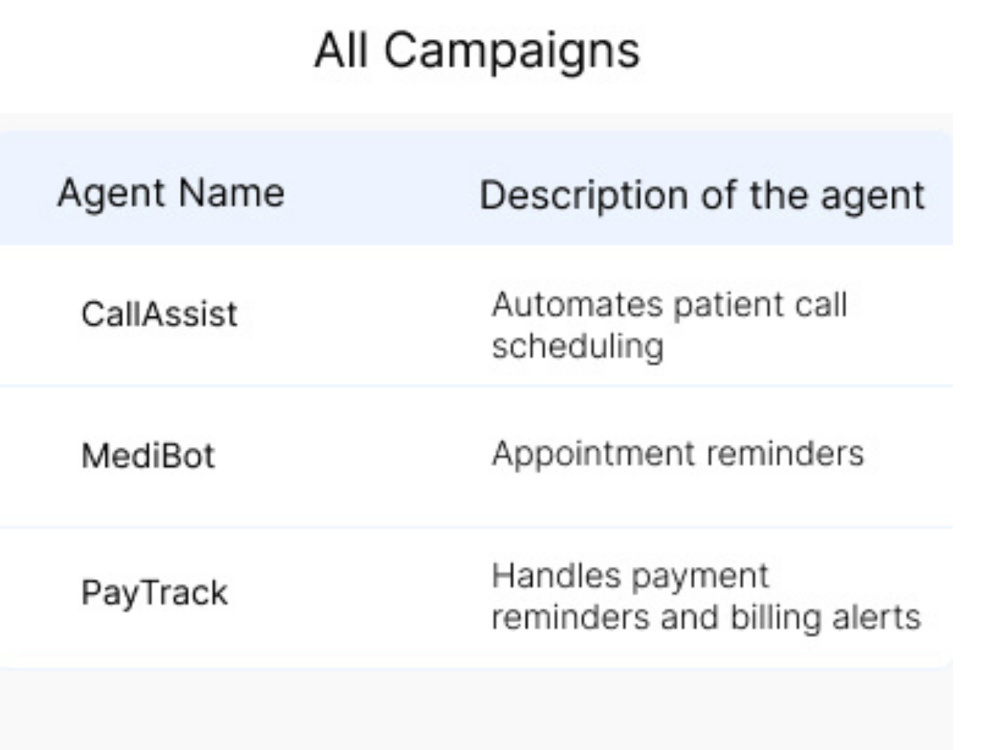The width and height of the screenshot is (1000, 750).
Task: Sort by the Agent Name column header
Action: (x=171, y=193)
